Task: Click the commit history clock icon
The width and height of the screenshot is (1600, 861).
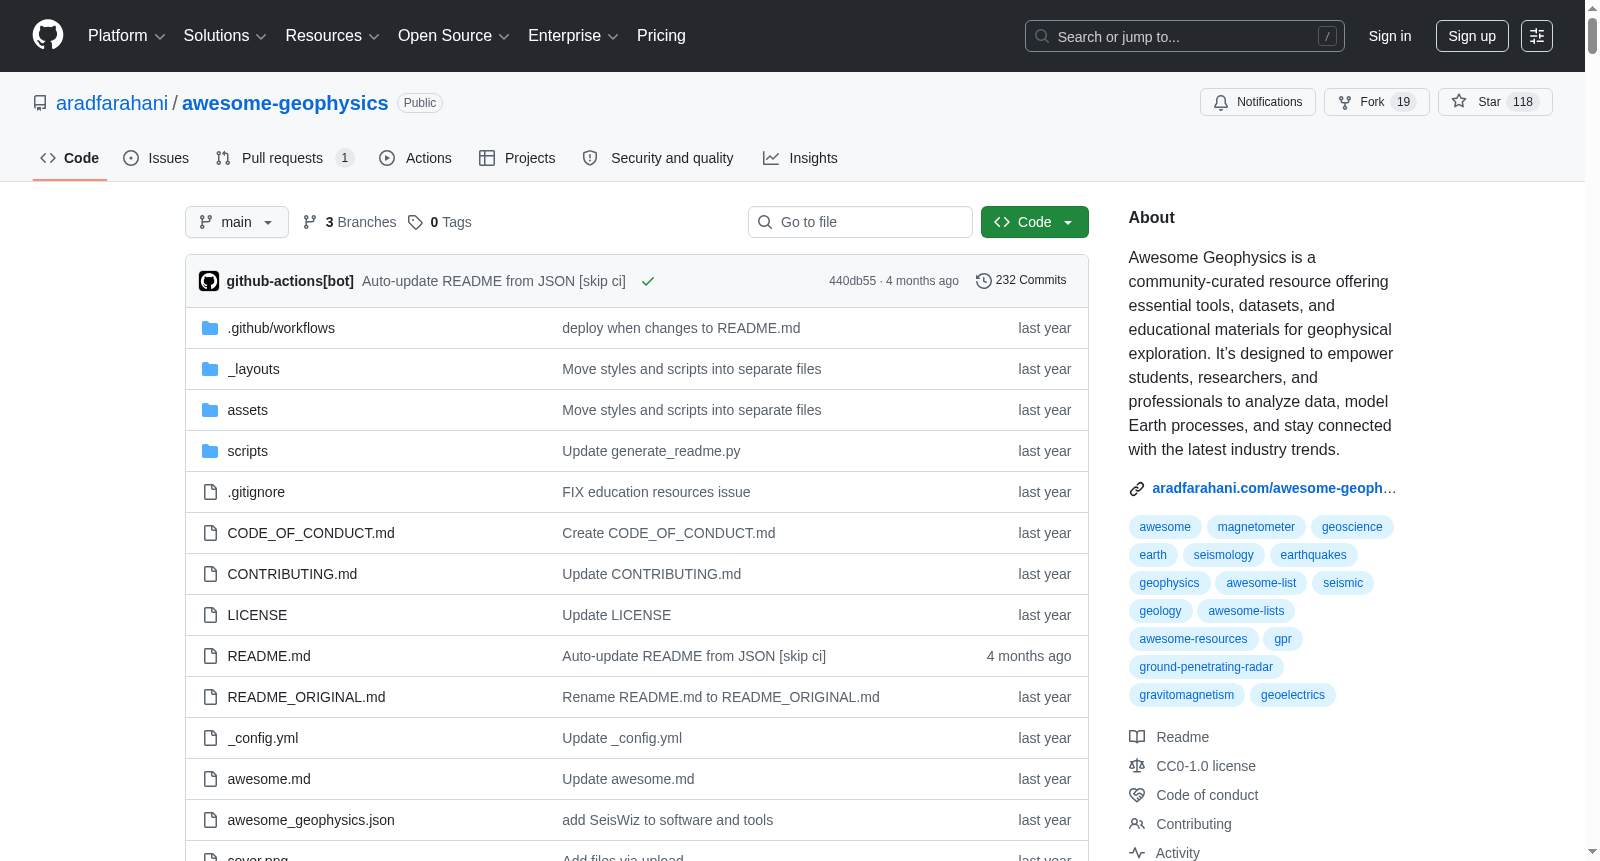Action: (x=984, y=281)
